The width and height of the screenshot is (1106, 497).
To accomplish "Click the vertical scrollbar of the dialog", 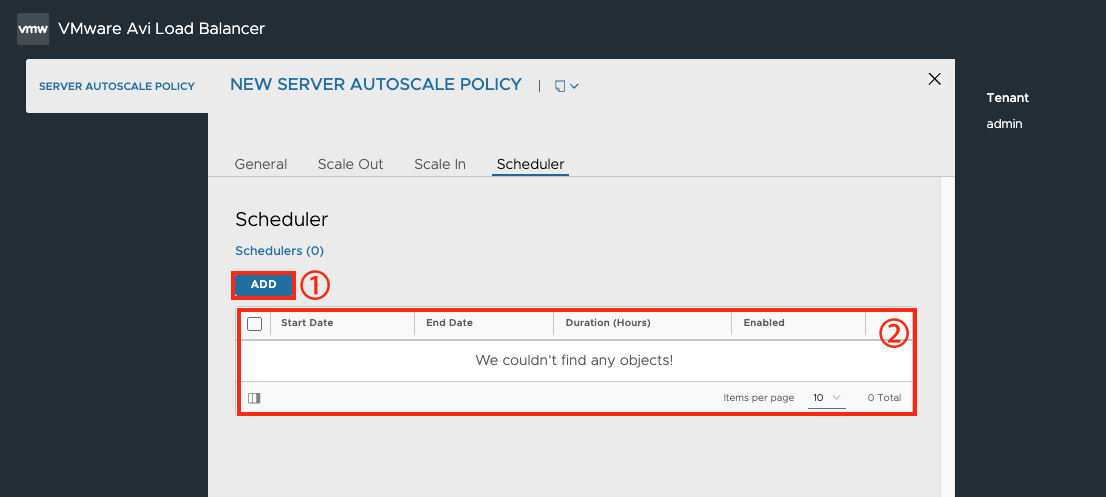I will tap(947, 337).
